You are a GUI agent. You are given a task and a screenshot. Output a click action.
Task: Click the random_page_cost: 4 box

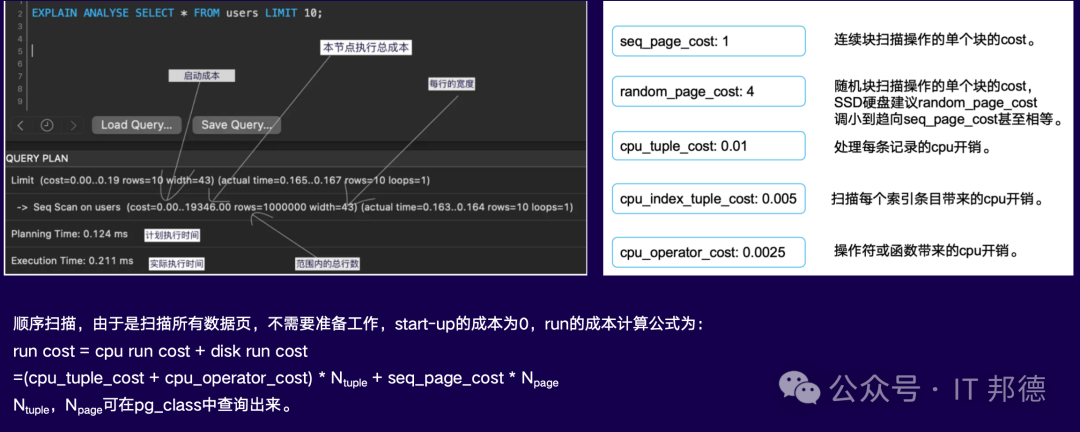709,92
